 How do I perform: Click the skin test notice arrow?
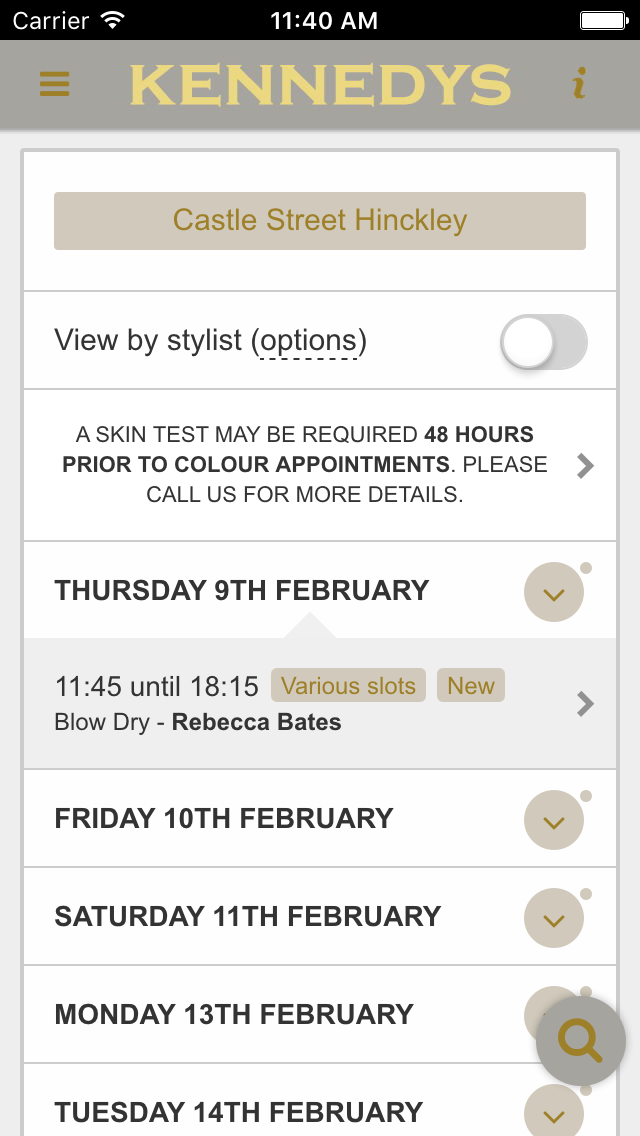pyautogui.click(x=585, y=465)
